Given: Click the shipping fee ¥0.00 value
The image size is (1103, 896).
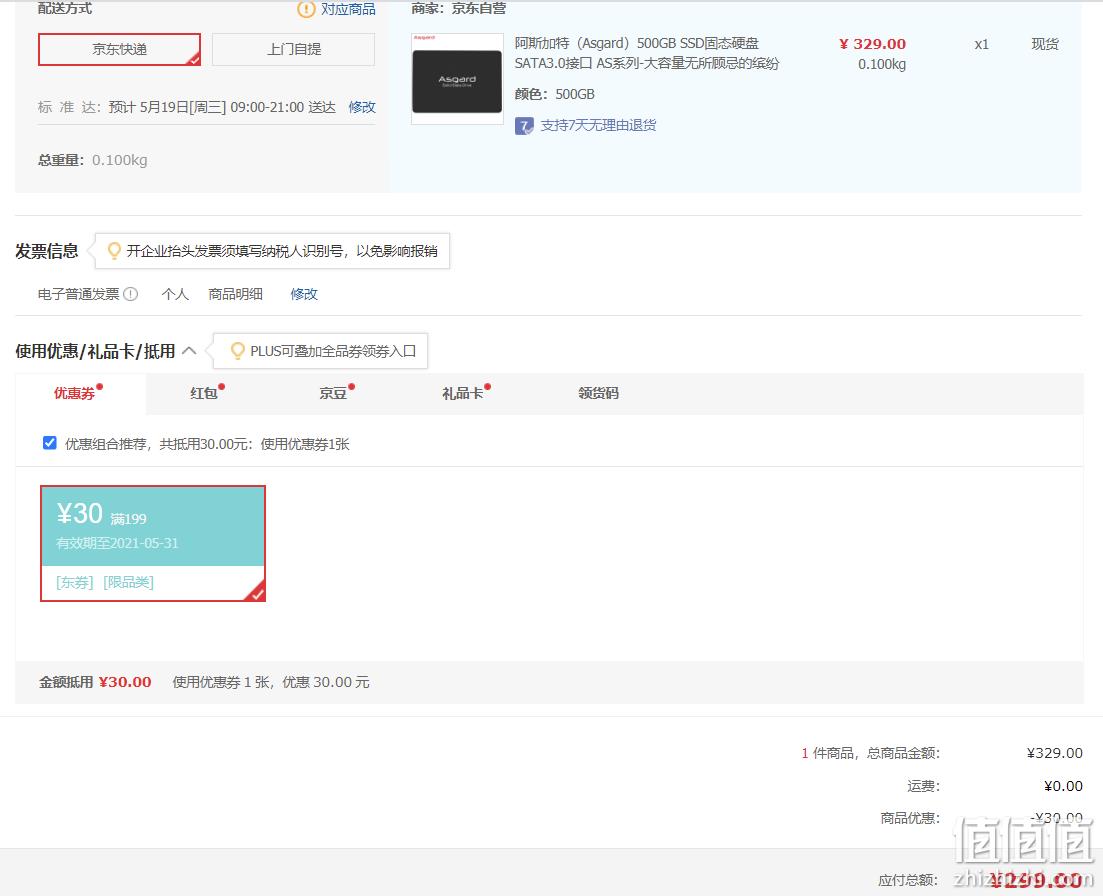Looking at the screenshot, I should (x=1063, y=786).
